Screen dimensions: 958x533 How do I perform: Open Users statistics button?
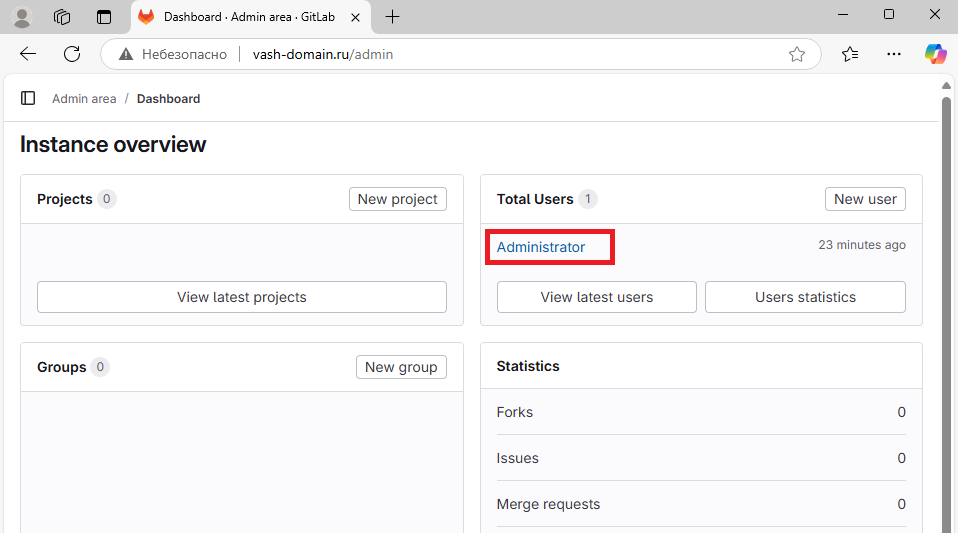click(x=805, y=297)
